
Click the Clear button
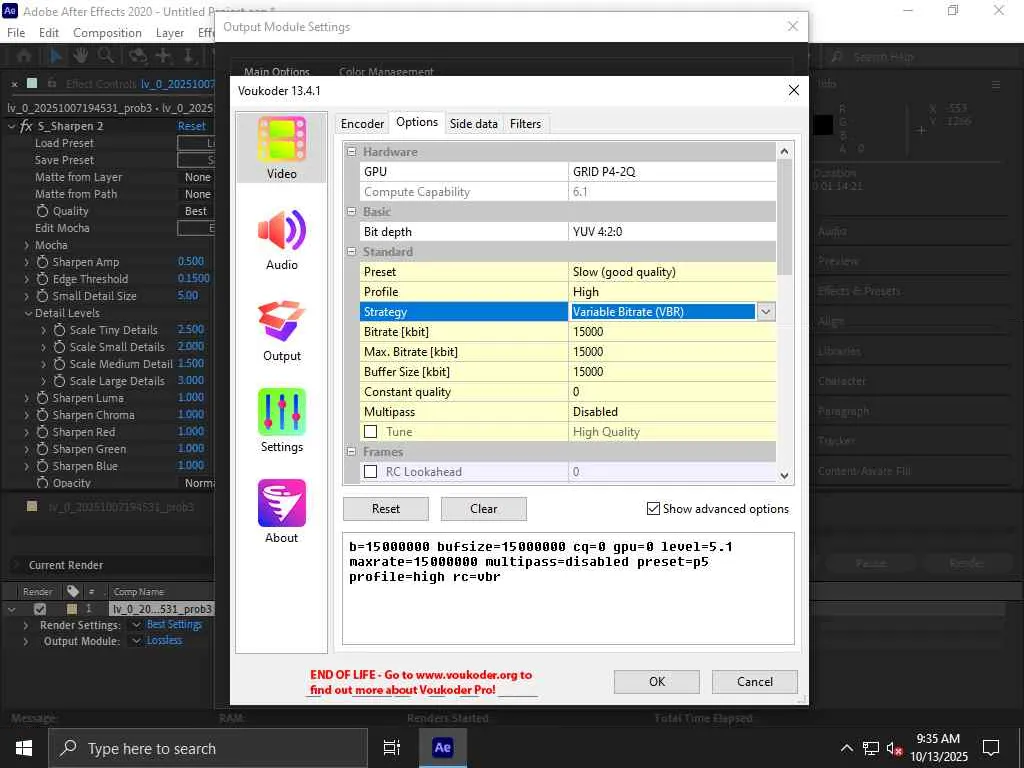[484, 509]
